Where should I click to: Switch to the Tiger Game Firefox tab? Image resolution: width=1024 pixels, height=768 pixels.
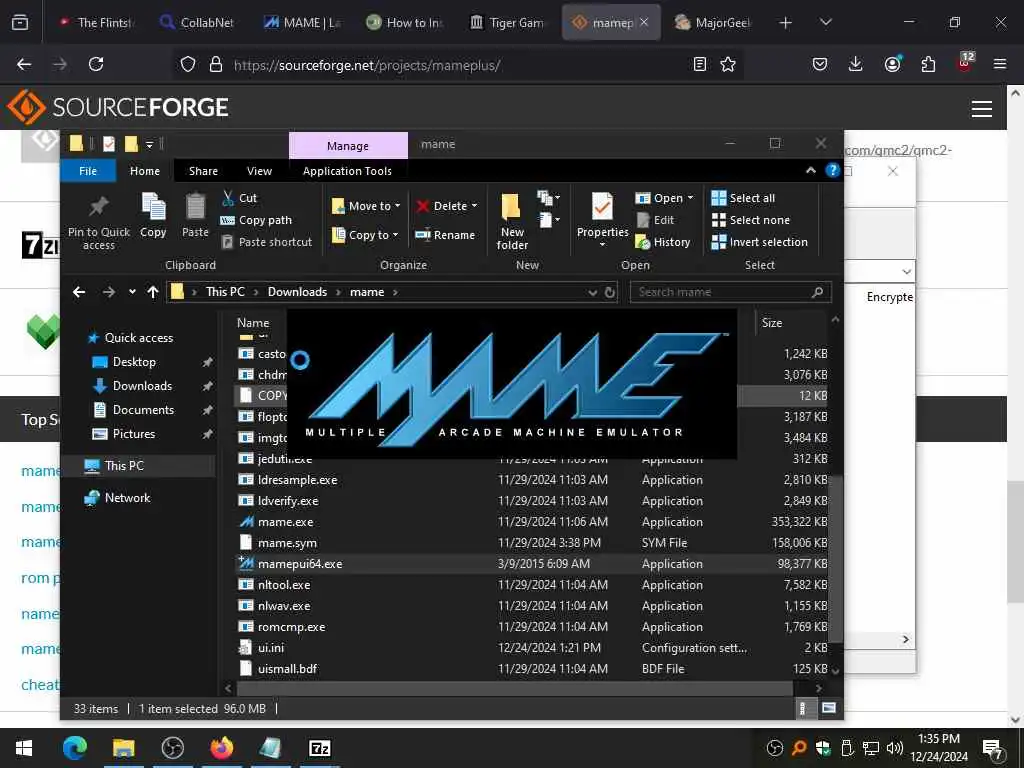[508, 22]
